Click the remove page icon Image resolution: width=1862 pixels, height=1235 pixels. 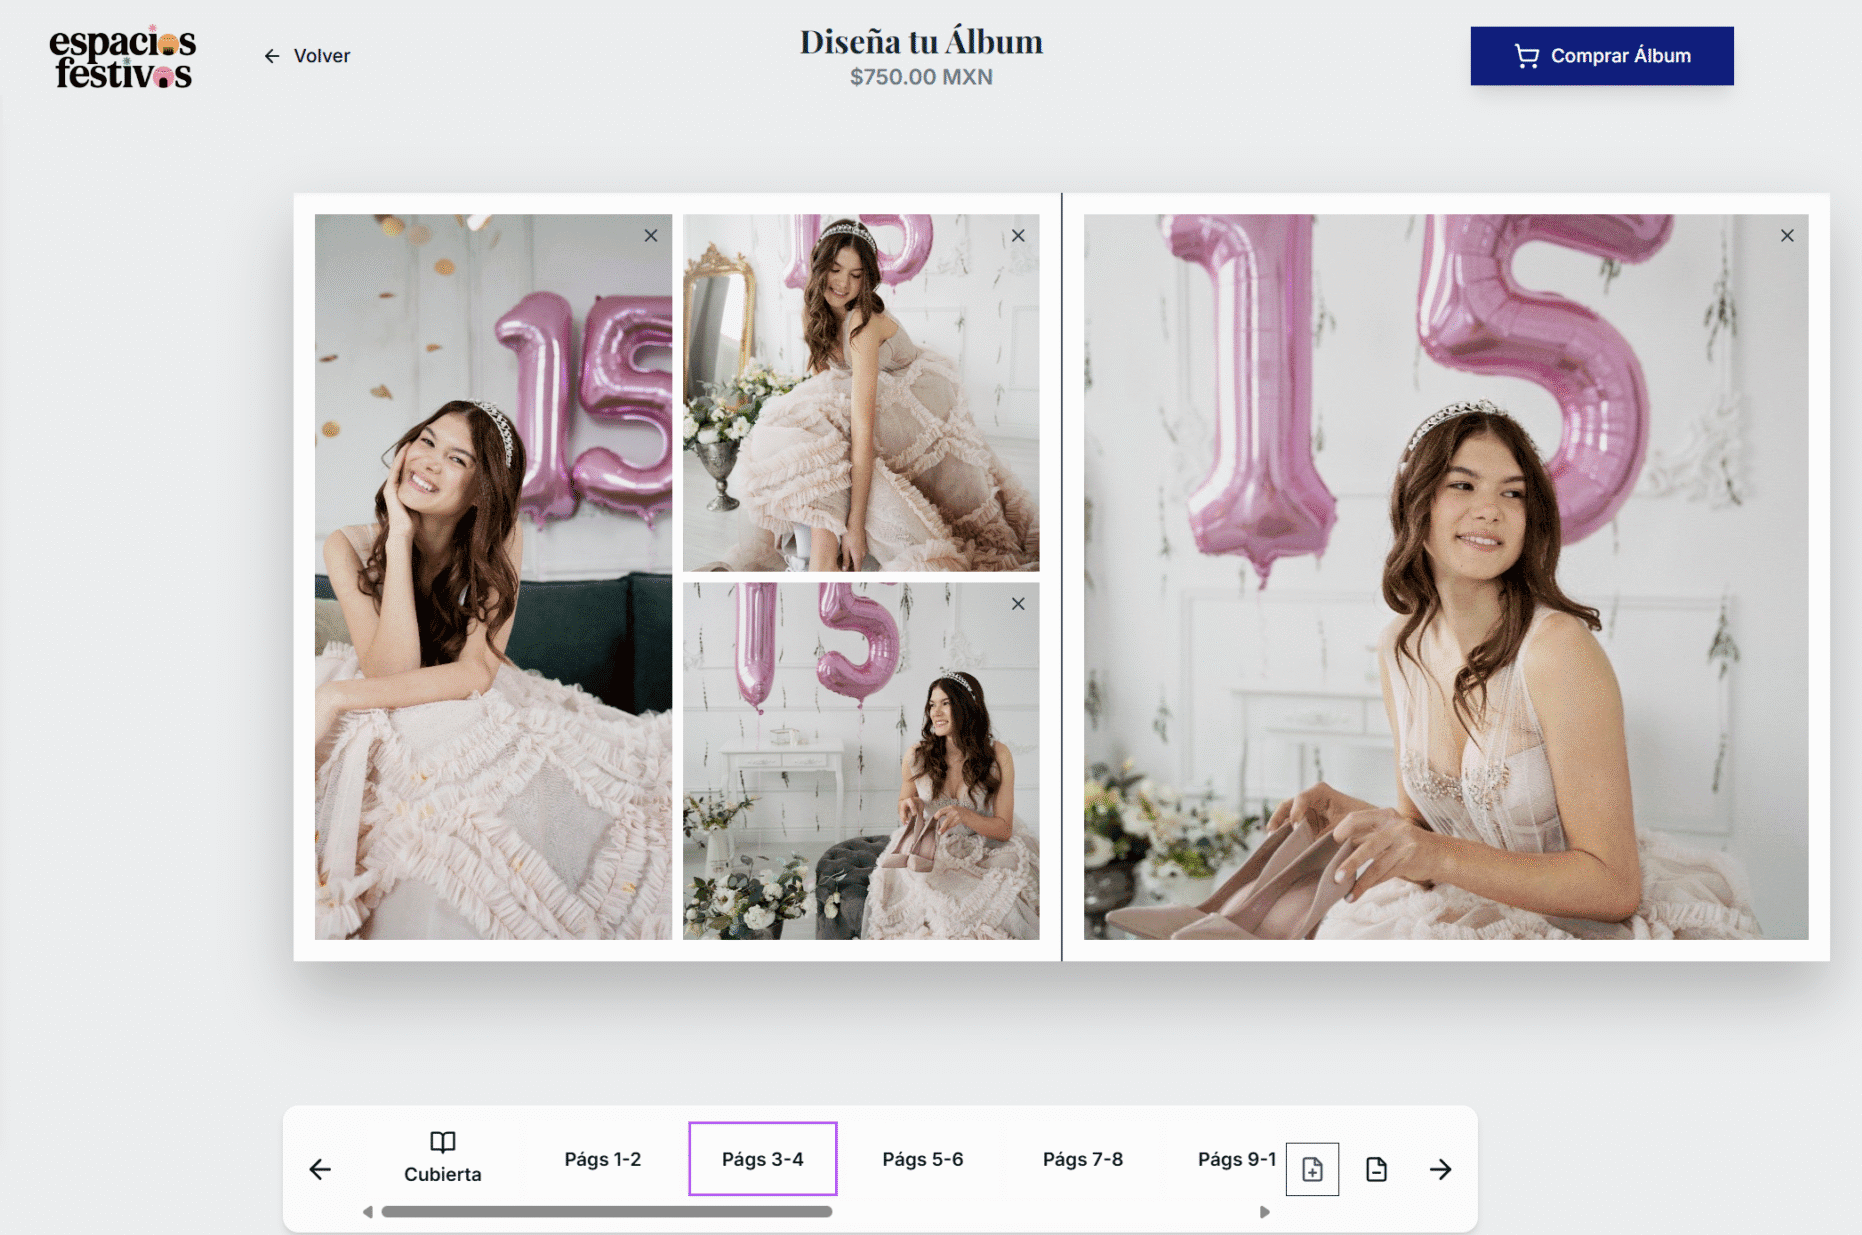click(x=1376, y=1169)
